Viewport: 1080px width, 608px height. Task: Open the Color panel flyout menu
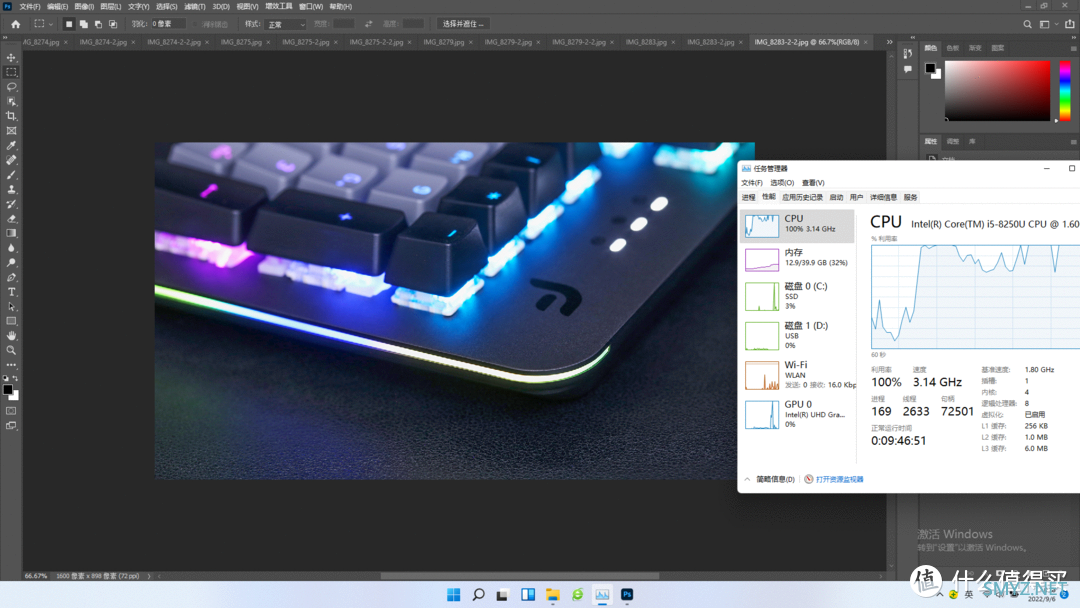(1073, 48)
